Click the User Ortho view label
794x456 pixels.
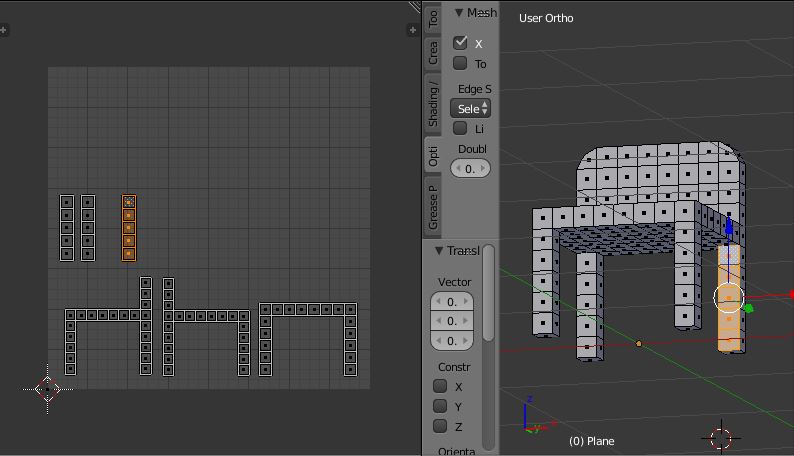tap(546, 18)
